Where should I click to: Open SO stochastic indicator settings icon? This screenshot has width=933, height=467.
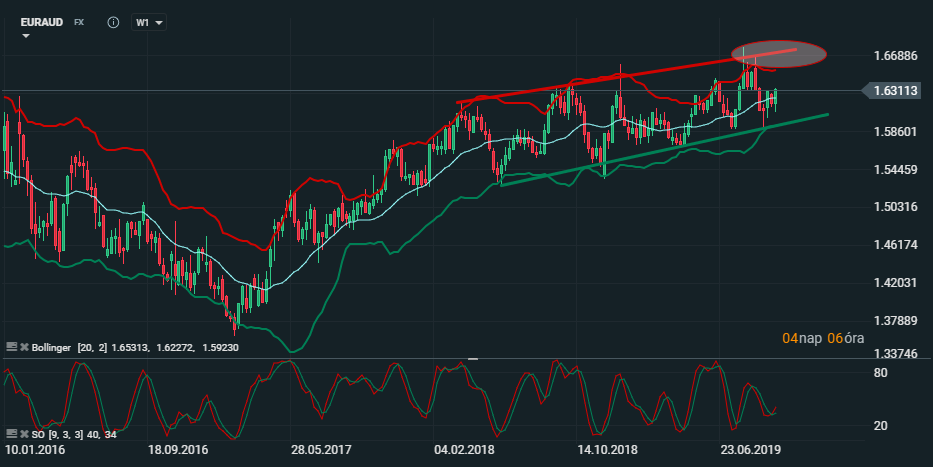(x=11, y=434)
